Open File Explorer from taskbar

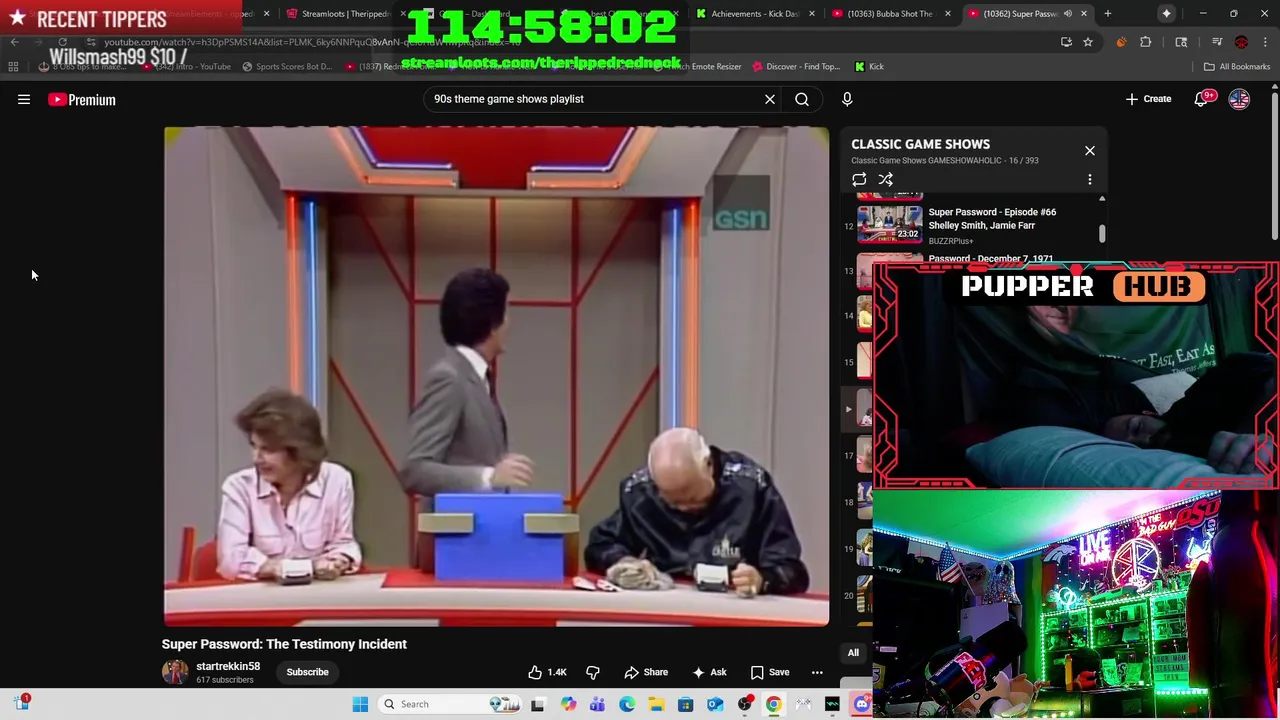656,704
